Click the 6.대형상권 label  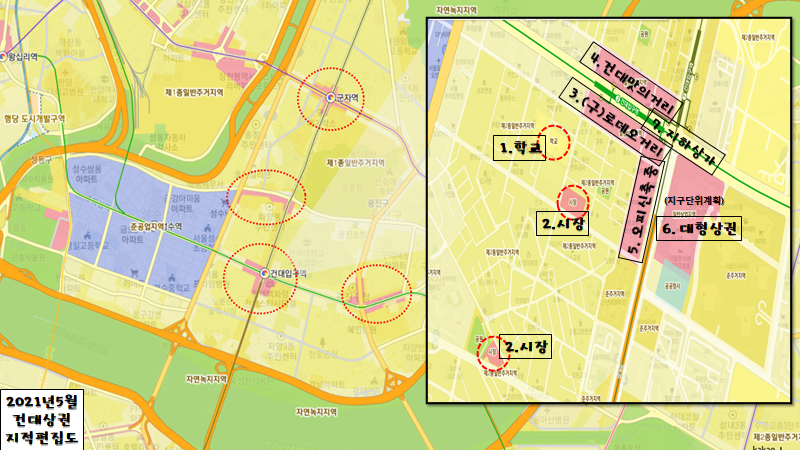[698, 228]
